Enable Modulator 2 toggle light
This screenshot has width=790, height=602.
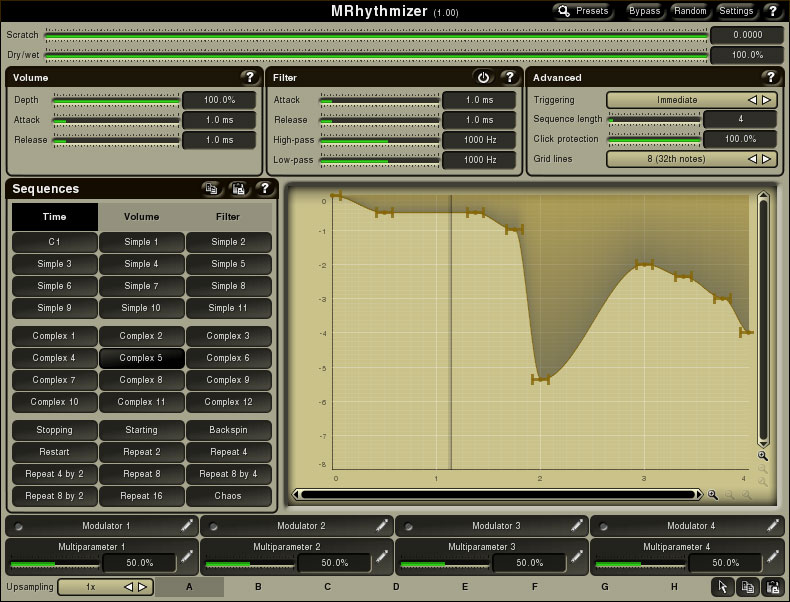click(x=214, y=526)
